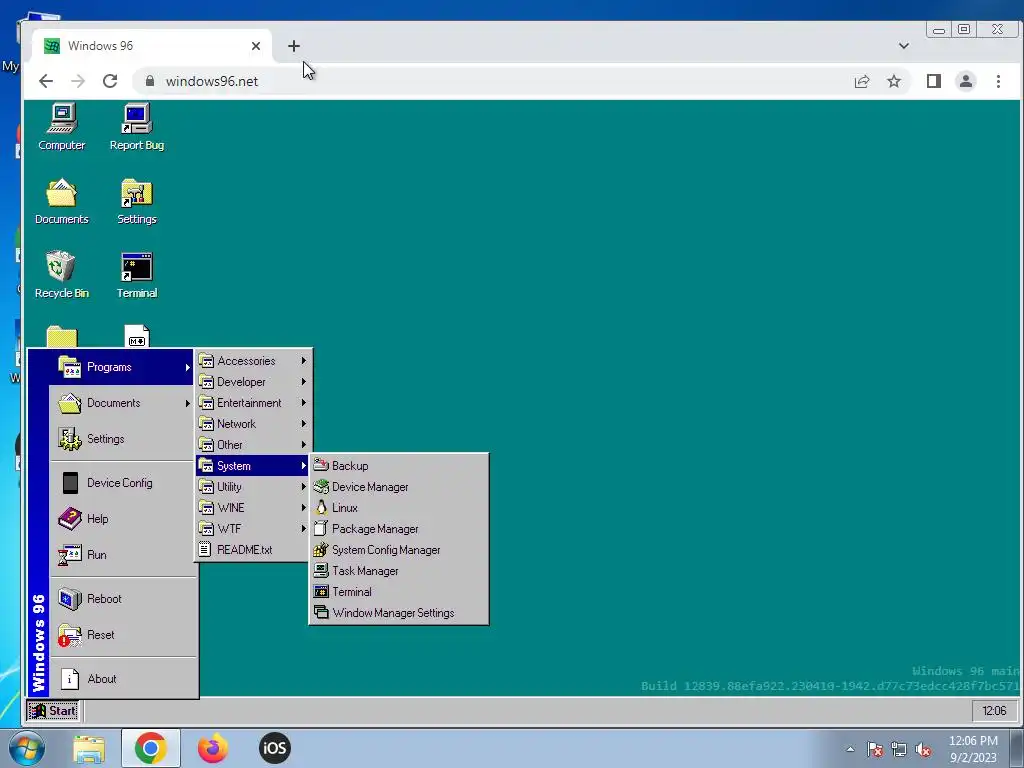Screen dimensions: 1024x768
Task: Launch the Terminal desktop shortcut
Action: [136, 275]
